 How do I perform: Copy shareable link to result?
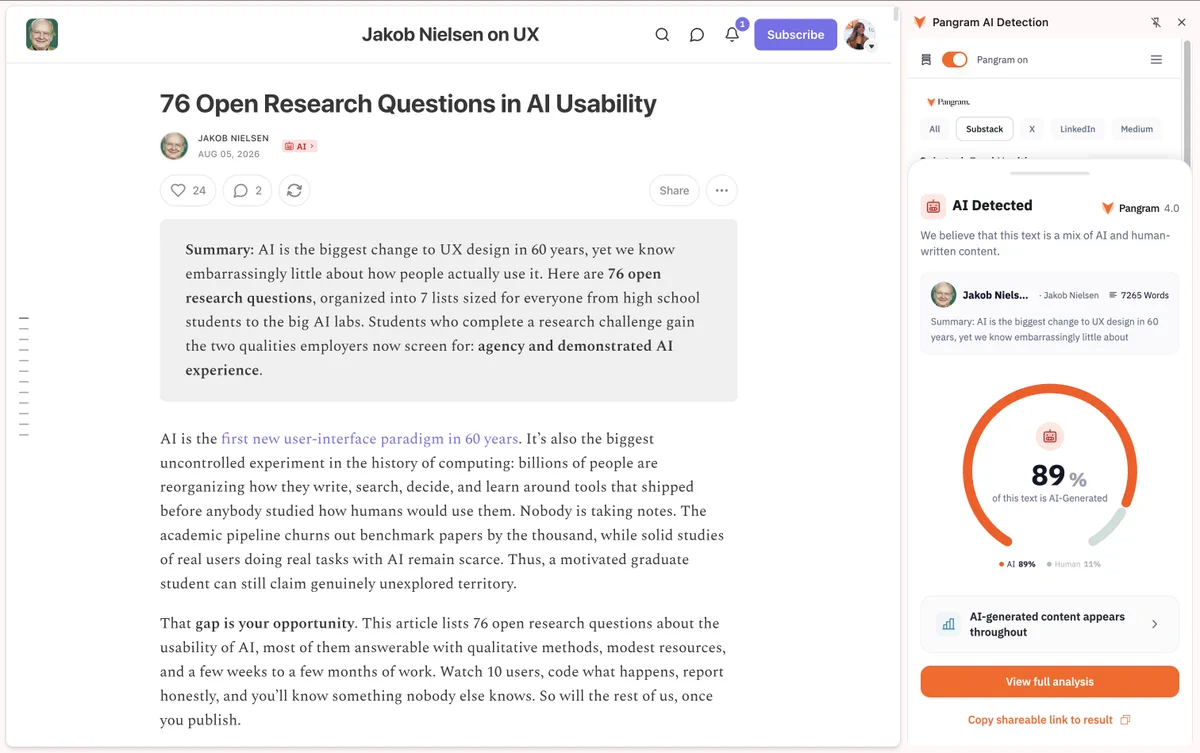coord(1049,720)
